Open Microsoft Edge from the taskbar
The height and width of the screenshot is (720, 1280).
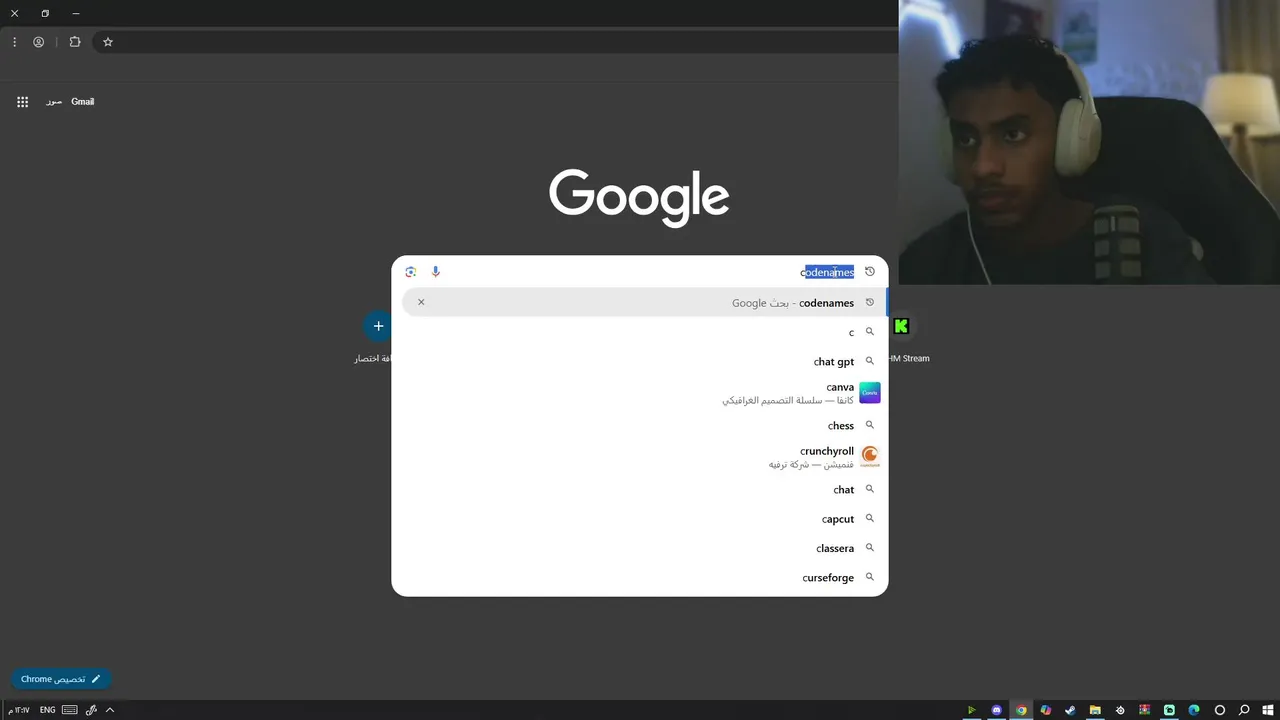pyautogui.click(x=1194, y=710)
